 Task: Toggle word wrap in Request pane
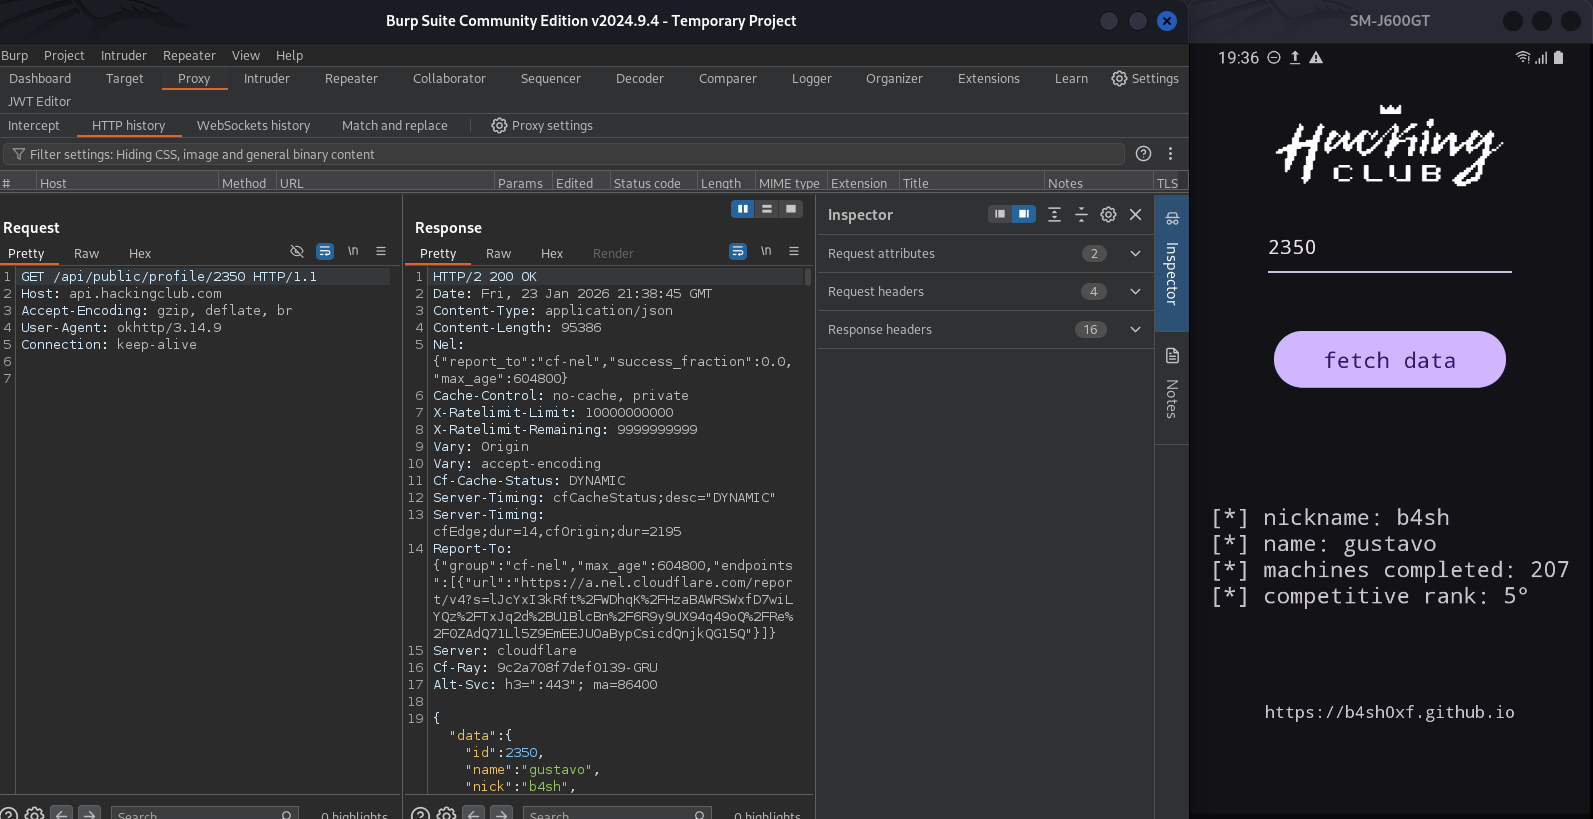(x=325, y=251)
